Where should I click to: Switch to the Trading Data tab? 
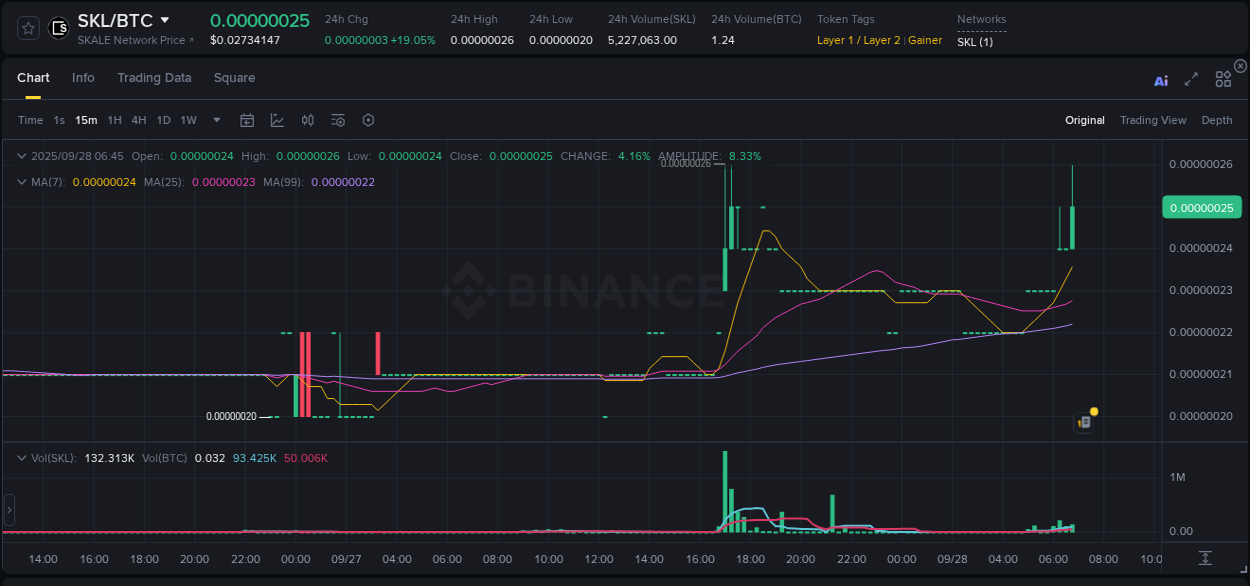coord(154,77)
